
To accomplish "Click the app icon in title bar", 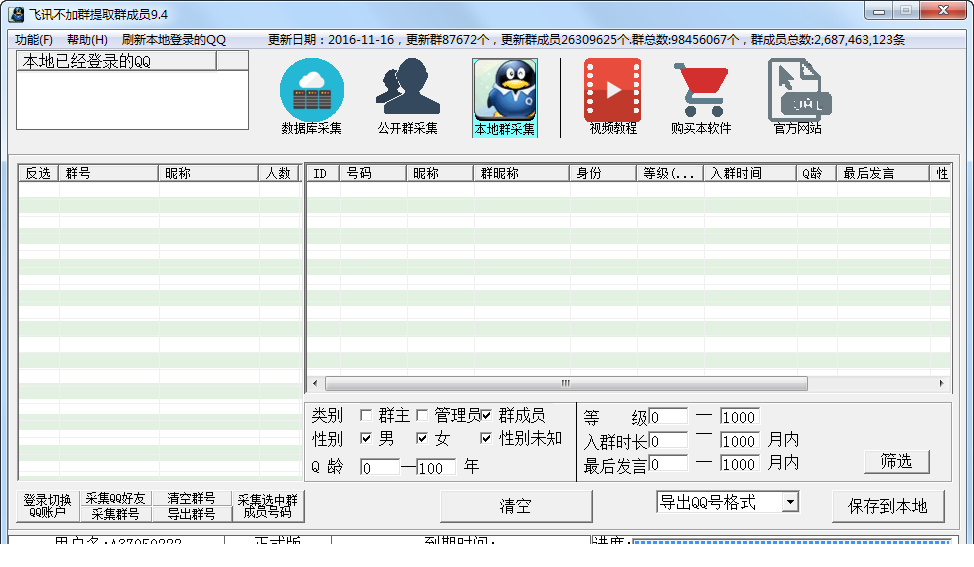I will coord(16,13).
